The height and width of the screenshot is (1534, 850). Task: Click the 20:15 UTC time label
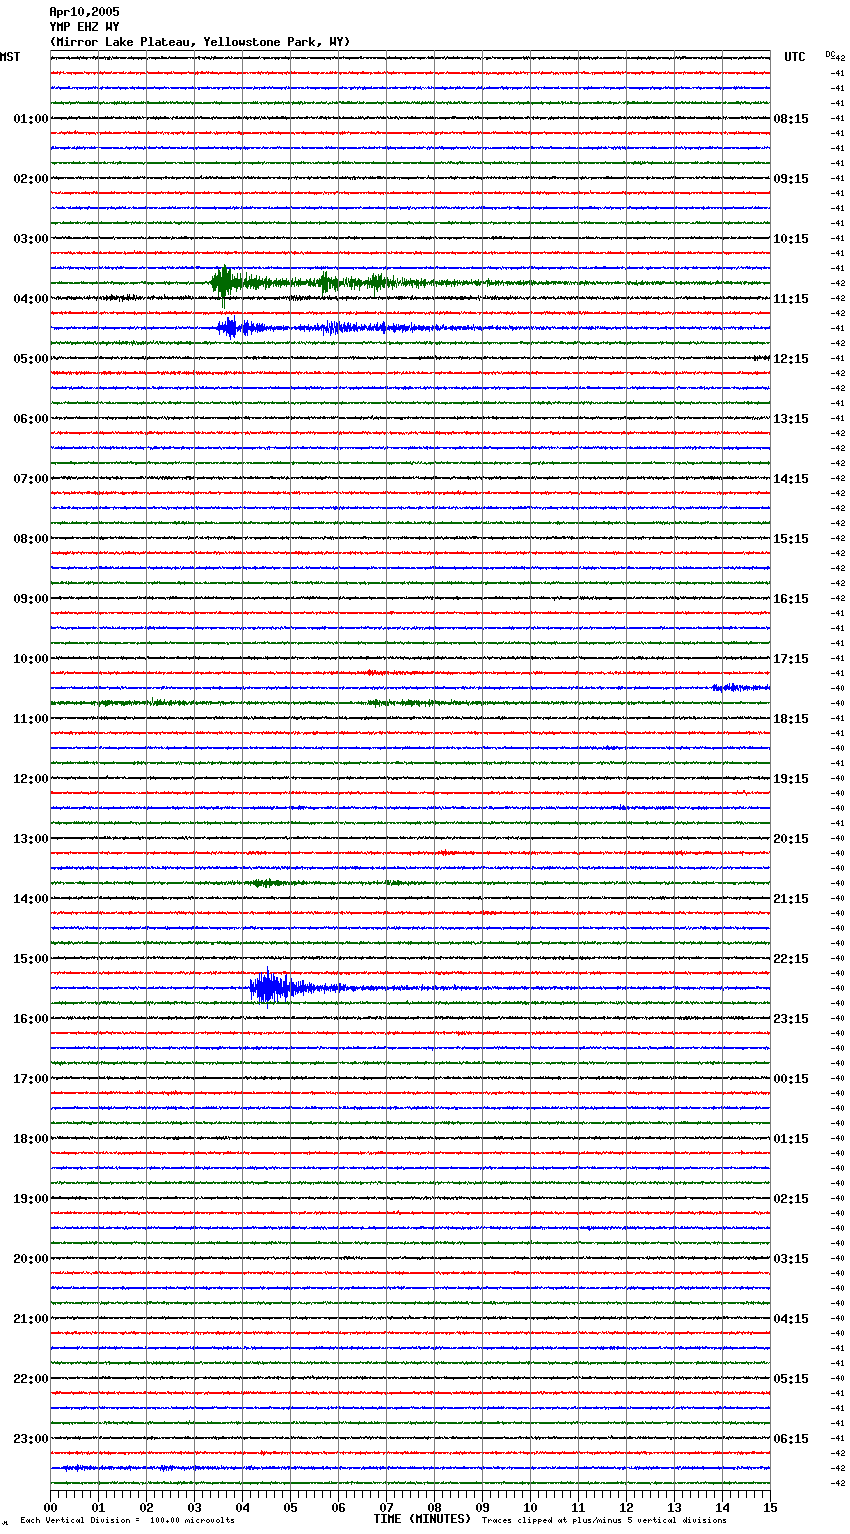point(791,839)
